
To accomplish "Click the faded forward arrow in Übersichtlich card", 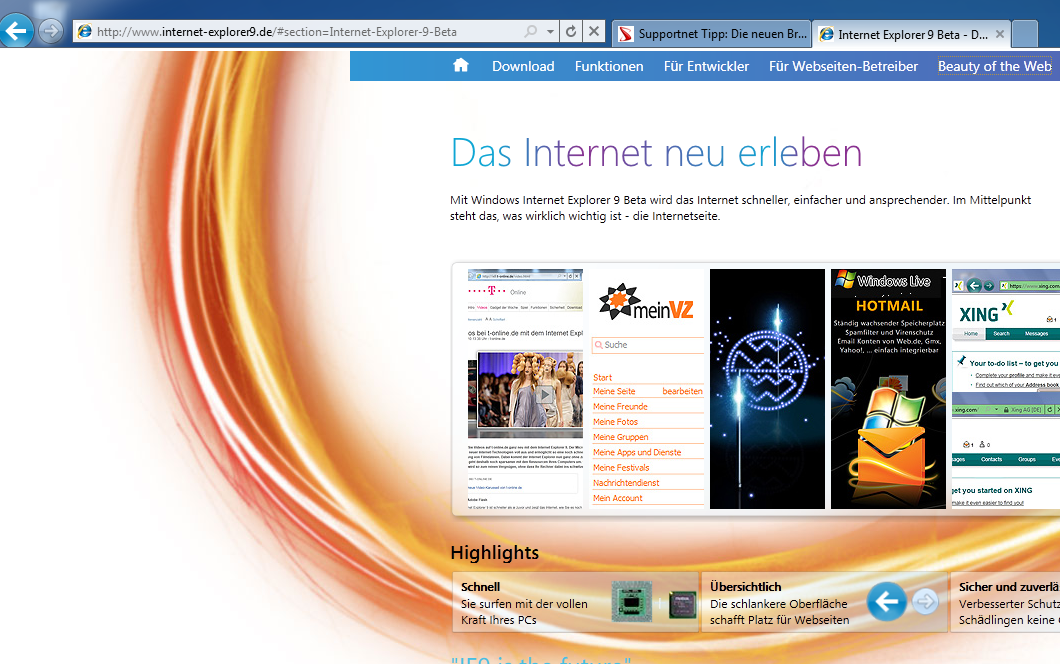I will [925, 601].
